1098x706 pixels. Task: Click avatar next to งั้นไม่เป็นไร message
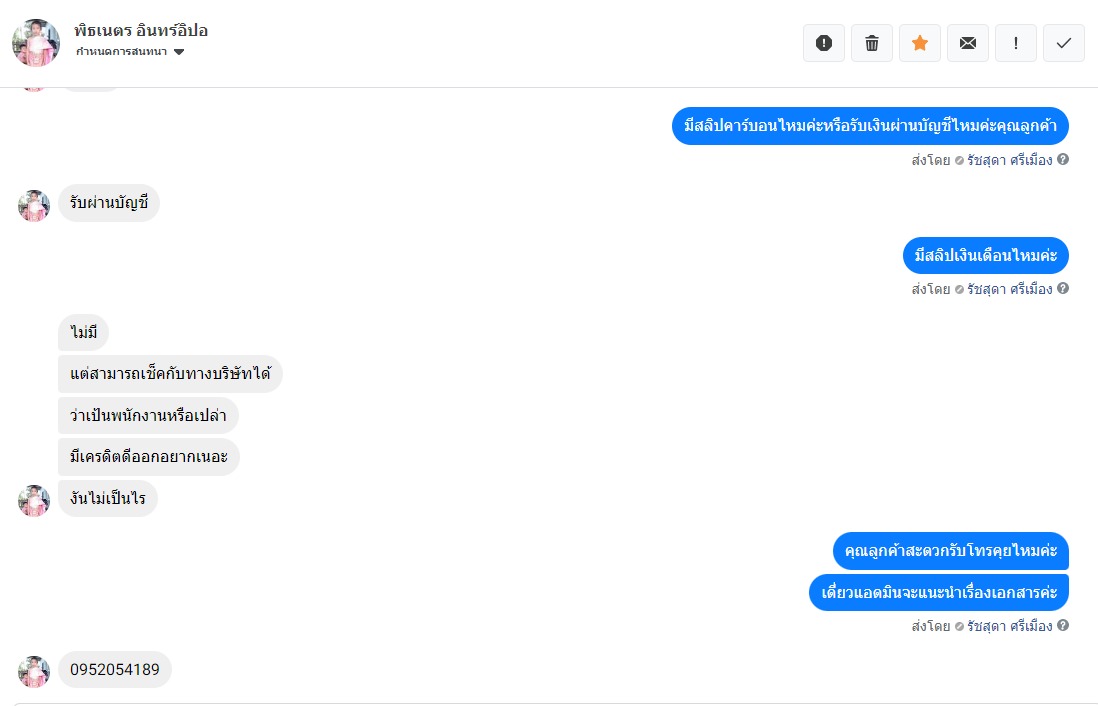pos(34,501)
